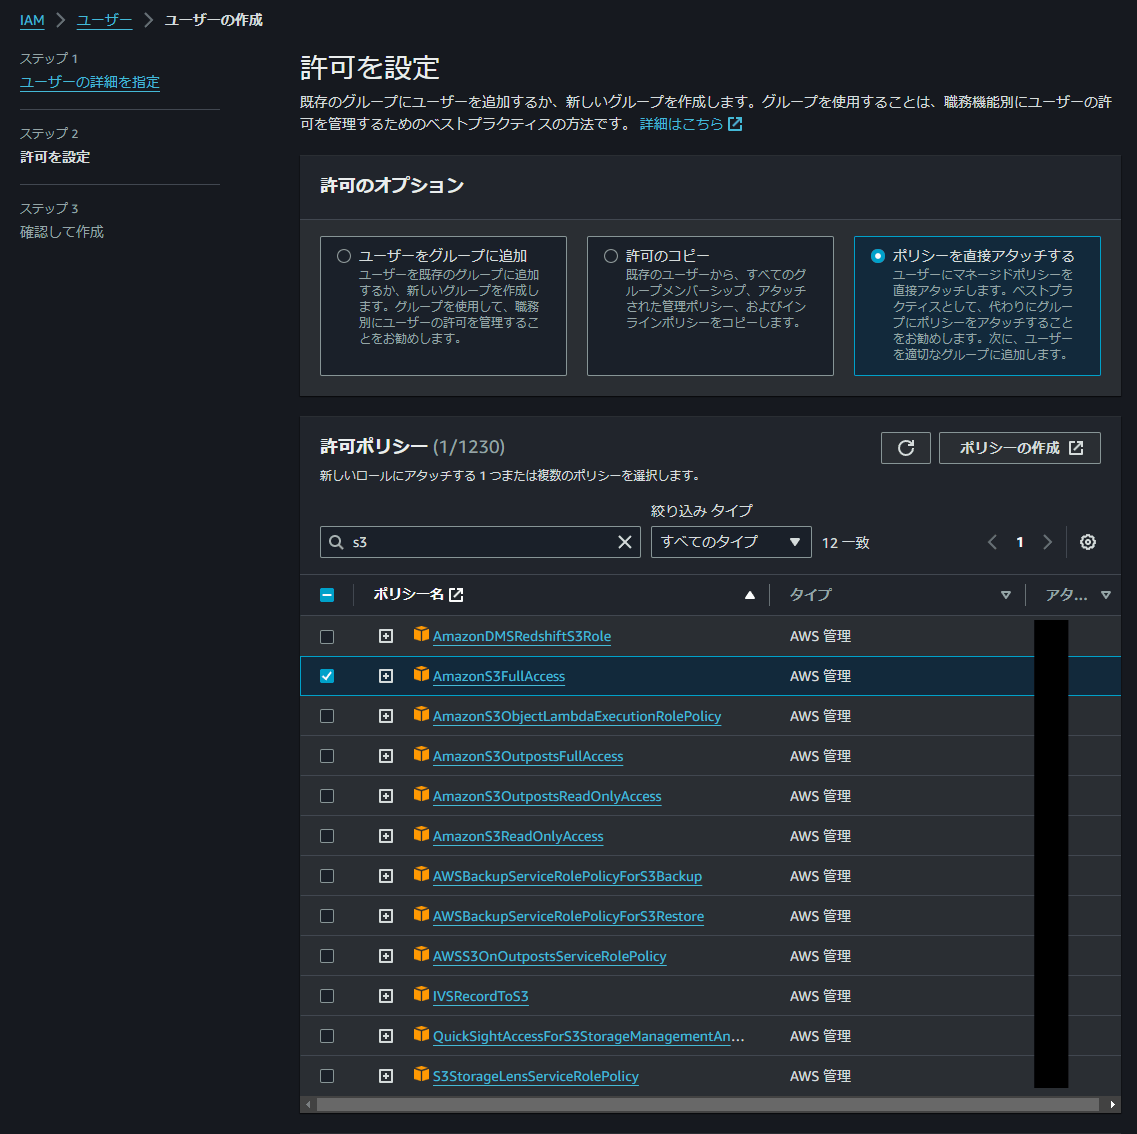Screen dimensions: 1137x1134
Task: Check the AmazonDMSRedshiftS3Role checkbox
Action: coord(327,637)
